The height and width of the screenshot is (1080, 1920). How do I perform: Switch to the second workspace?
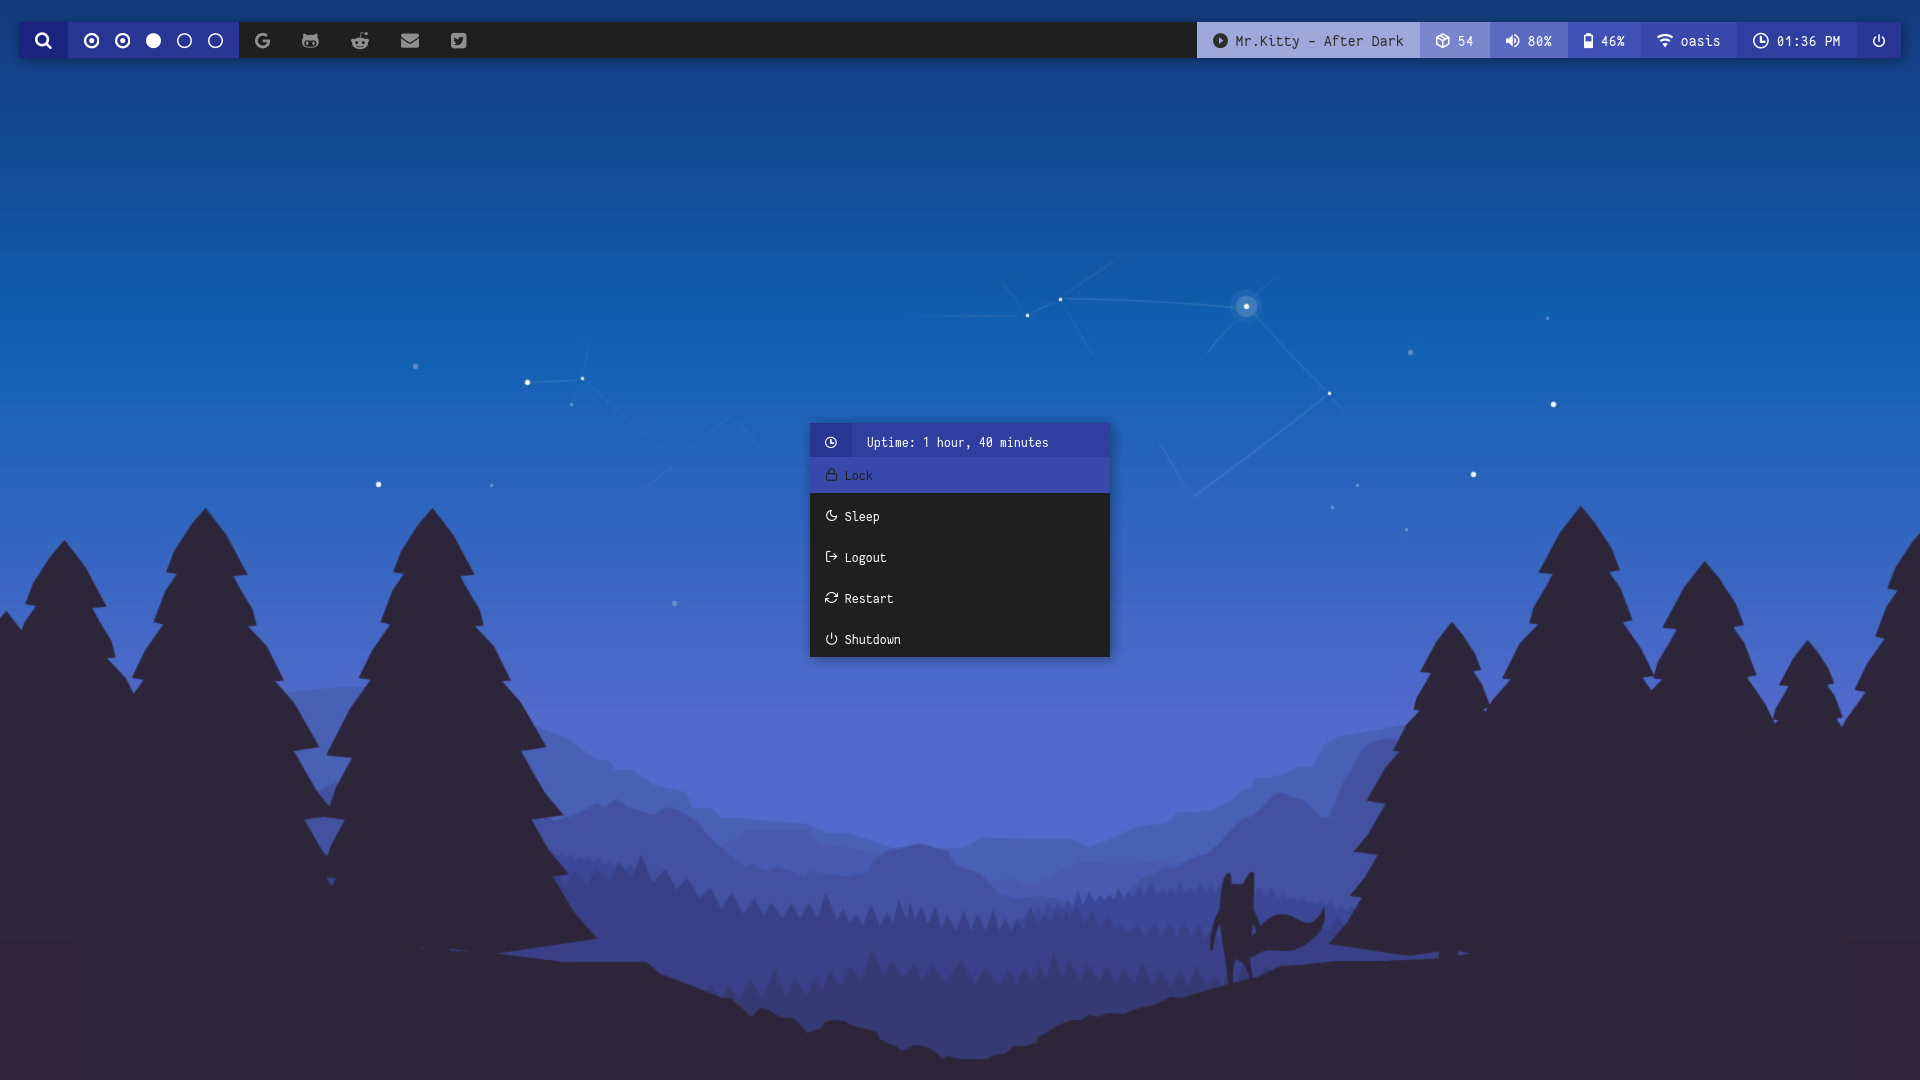coord(123,41)
